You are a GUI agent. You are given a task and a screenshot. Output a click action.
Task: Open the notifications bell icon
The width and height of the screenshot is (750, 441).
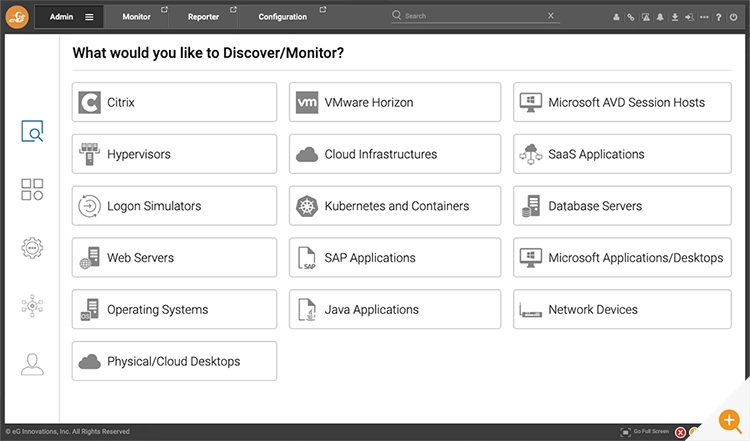[x=660, y=17]
